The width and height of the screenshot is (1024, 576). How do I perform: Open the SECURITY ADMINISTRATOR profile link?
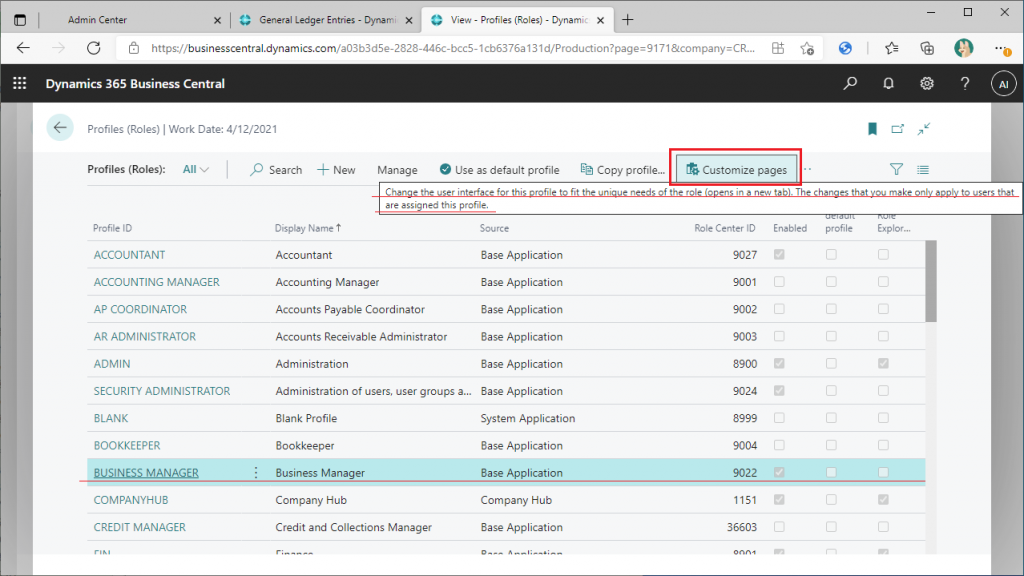click(161, 391)
